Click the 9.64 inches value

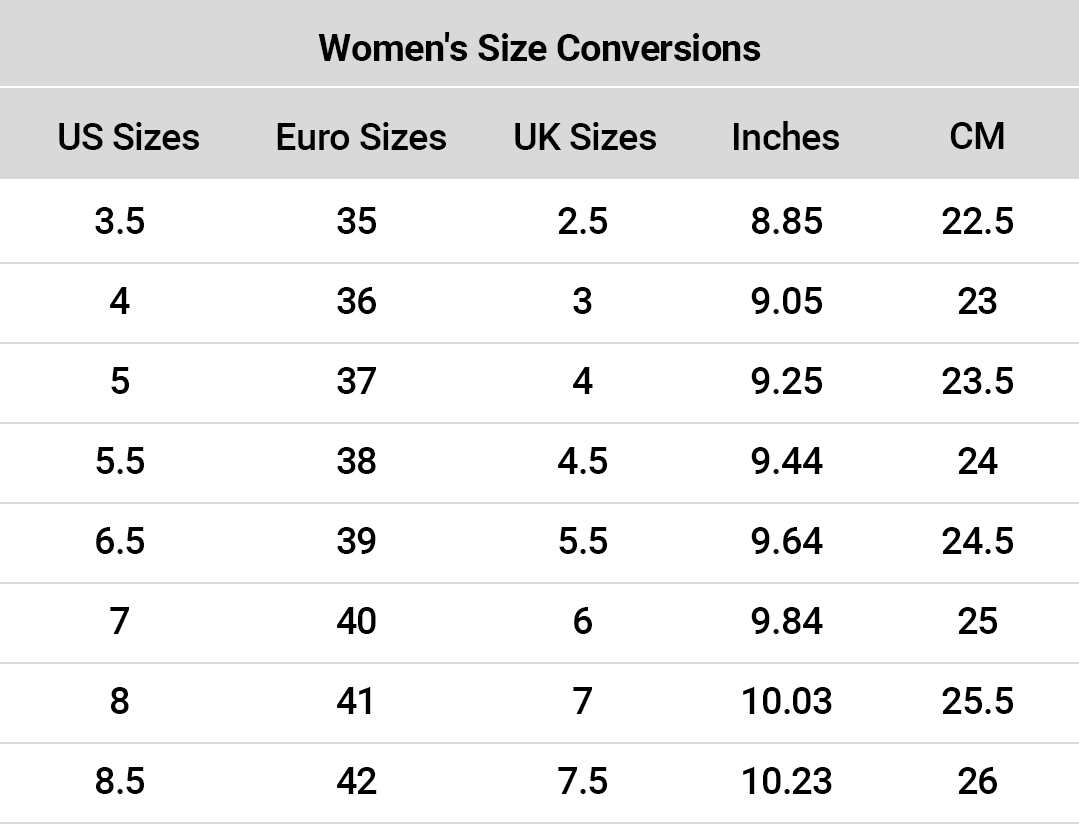point(787,541)
